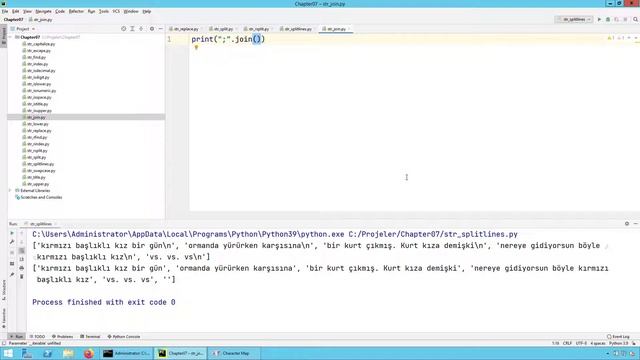
Task: Toggle the Favorites side tool tab
Action: [4, 318]
